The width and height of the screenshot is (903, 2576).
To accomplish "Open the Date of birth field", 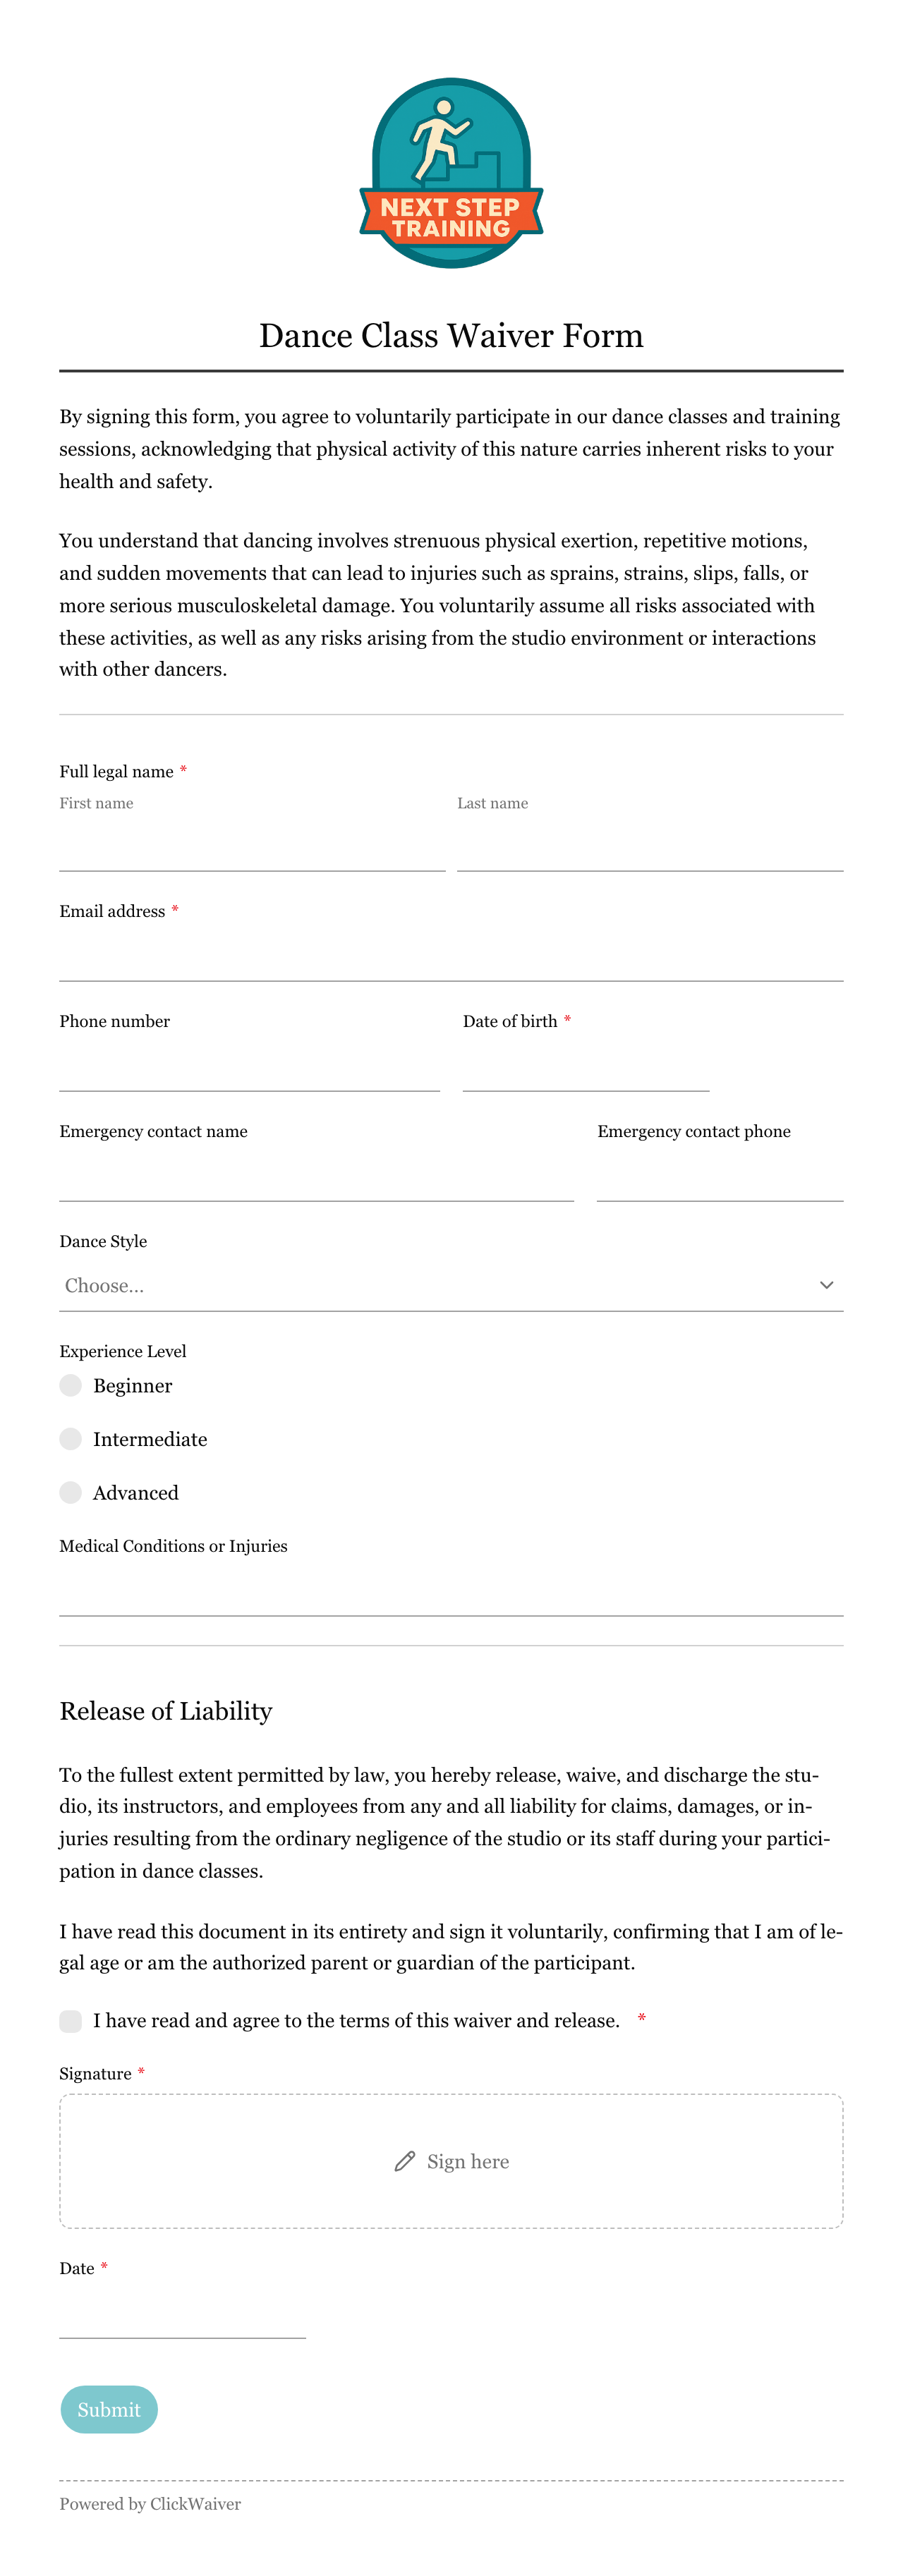I will [x=586, y=1066].
